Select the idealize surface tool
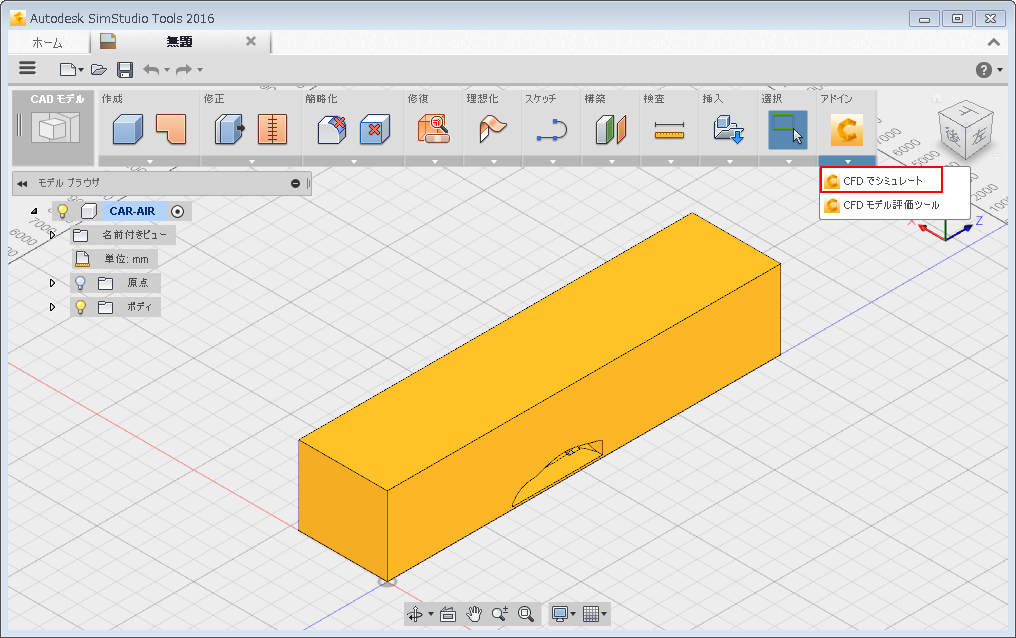Viewport: 1016px width, 638px height. (493, 129)
